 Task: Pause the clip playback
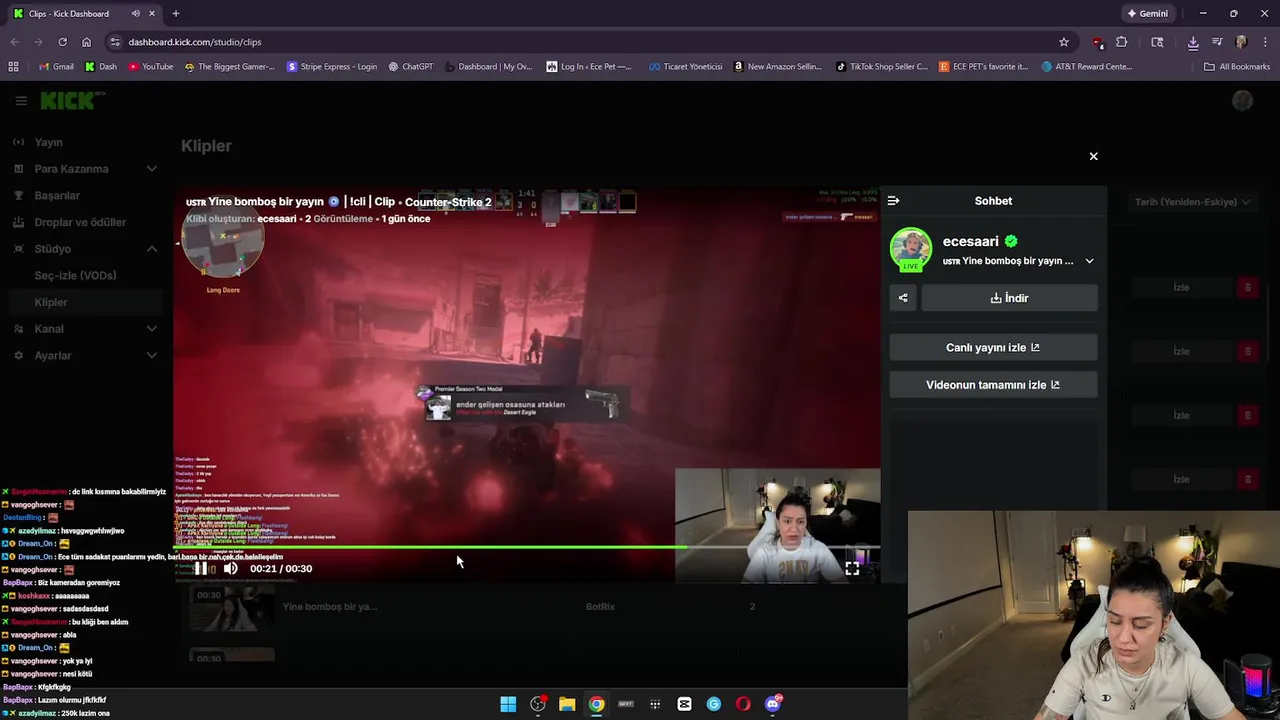click(201, 568)
